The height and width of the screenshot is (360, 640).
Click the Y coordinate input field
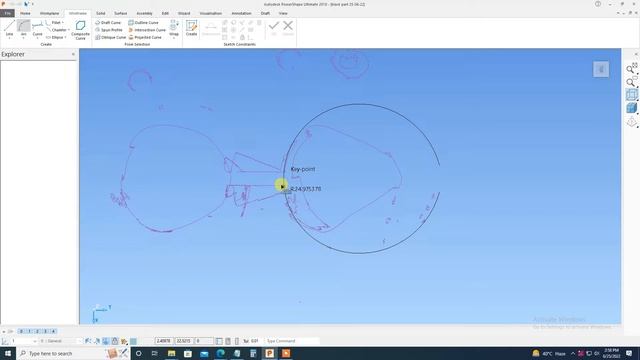[184, 341]
